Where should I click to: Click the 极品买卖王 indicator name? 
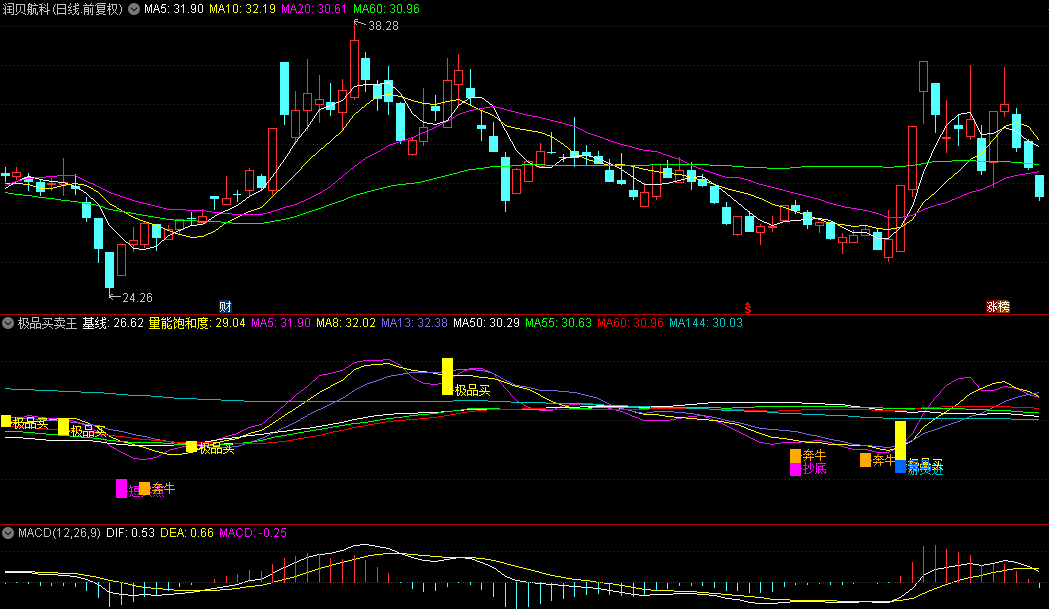47,323
